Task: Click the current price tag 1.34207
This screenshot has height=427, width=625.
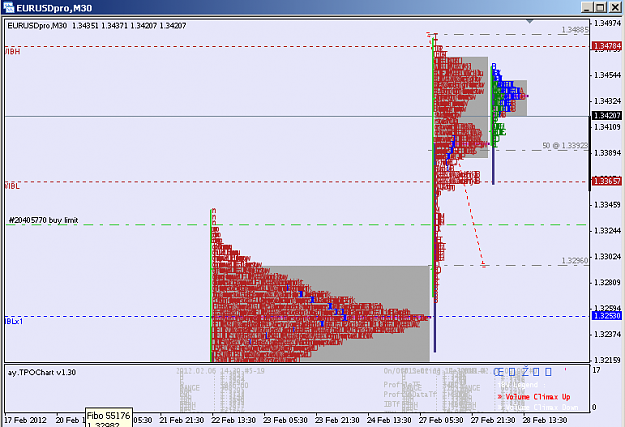Action: tap(607, 116)
